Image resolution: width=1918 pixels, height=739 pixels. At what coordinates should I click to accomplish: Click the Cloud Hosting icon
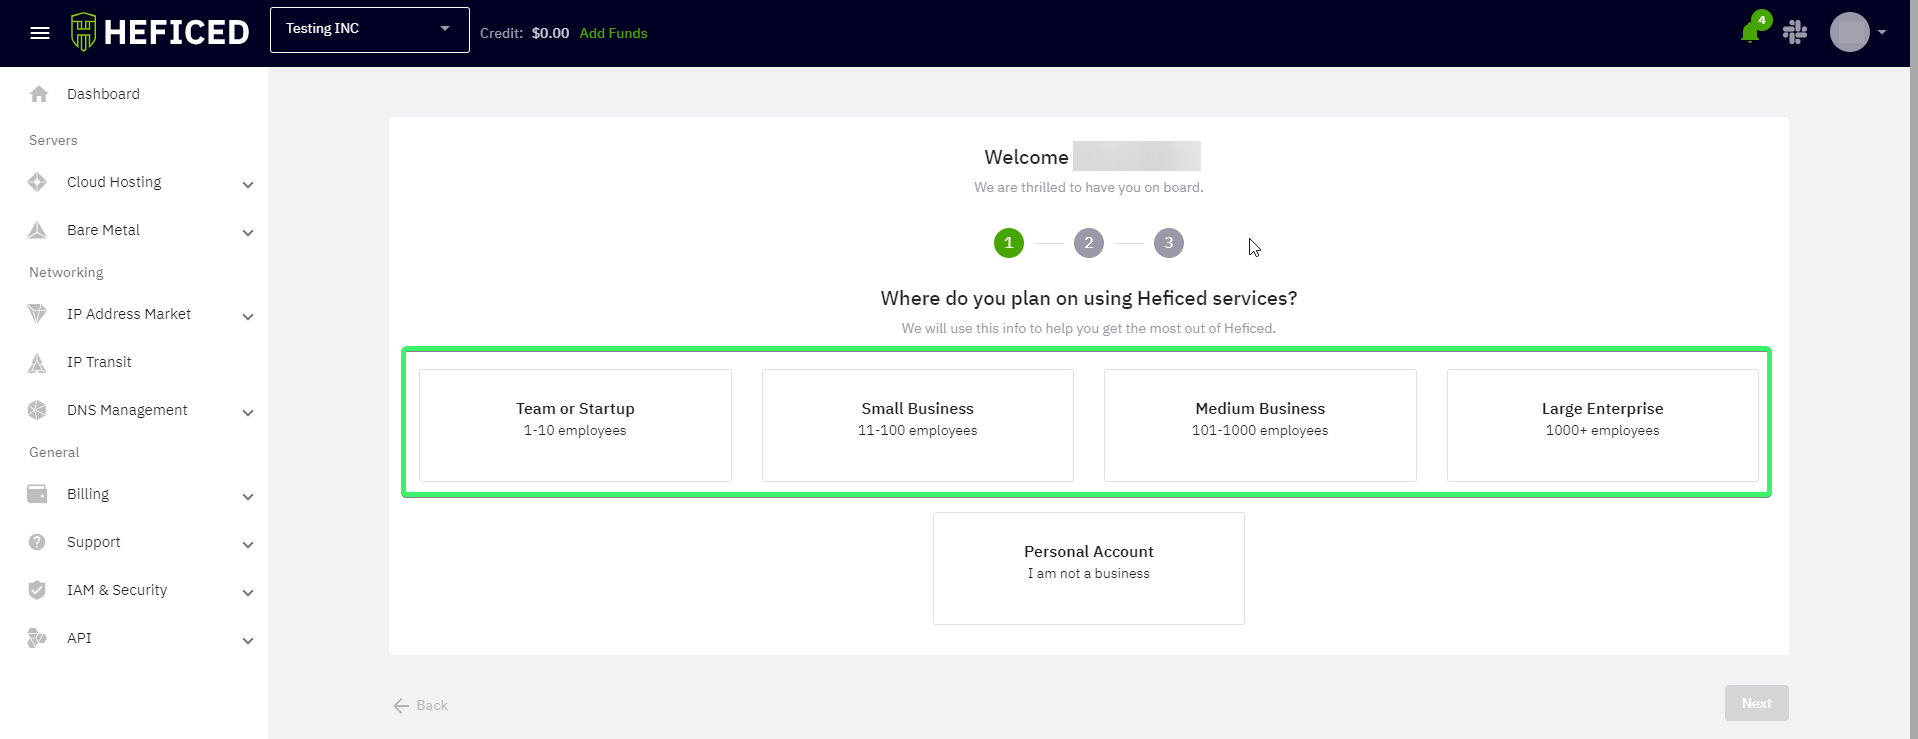tap(37, 182)
